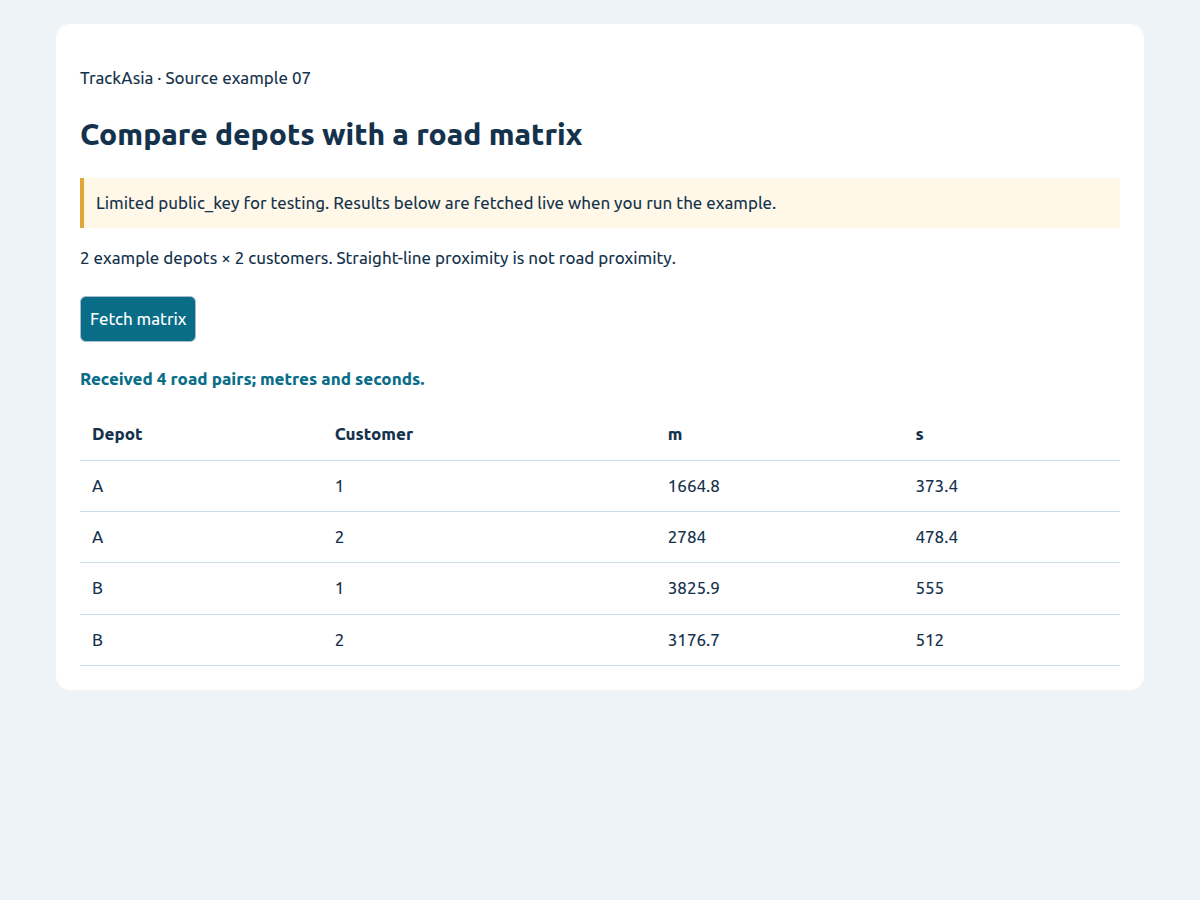Click the Fetch matrix button
1200x900 pixels.
(x=138, y=319)
